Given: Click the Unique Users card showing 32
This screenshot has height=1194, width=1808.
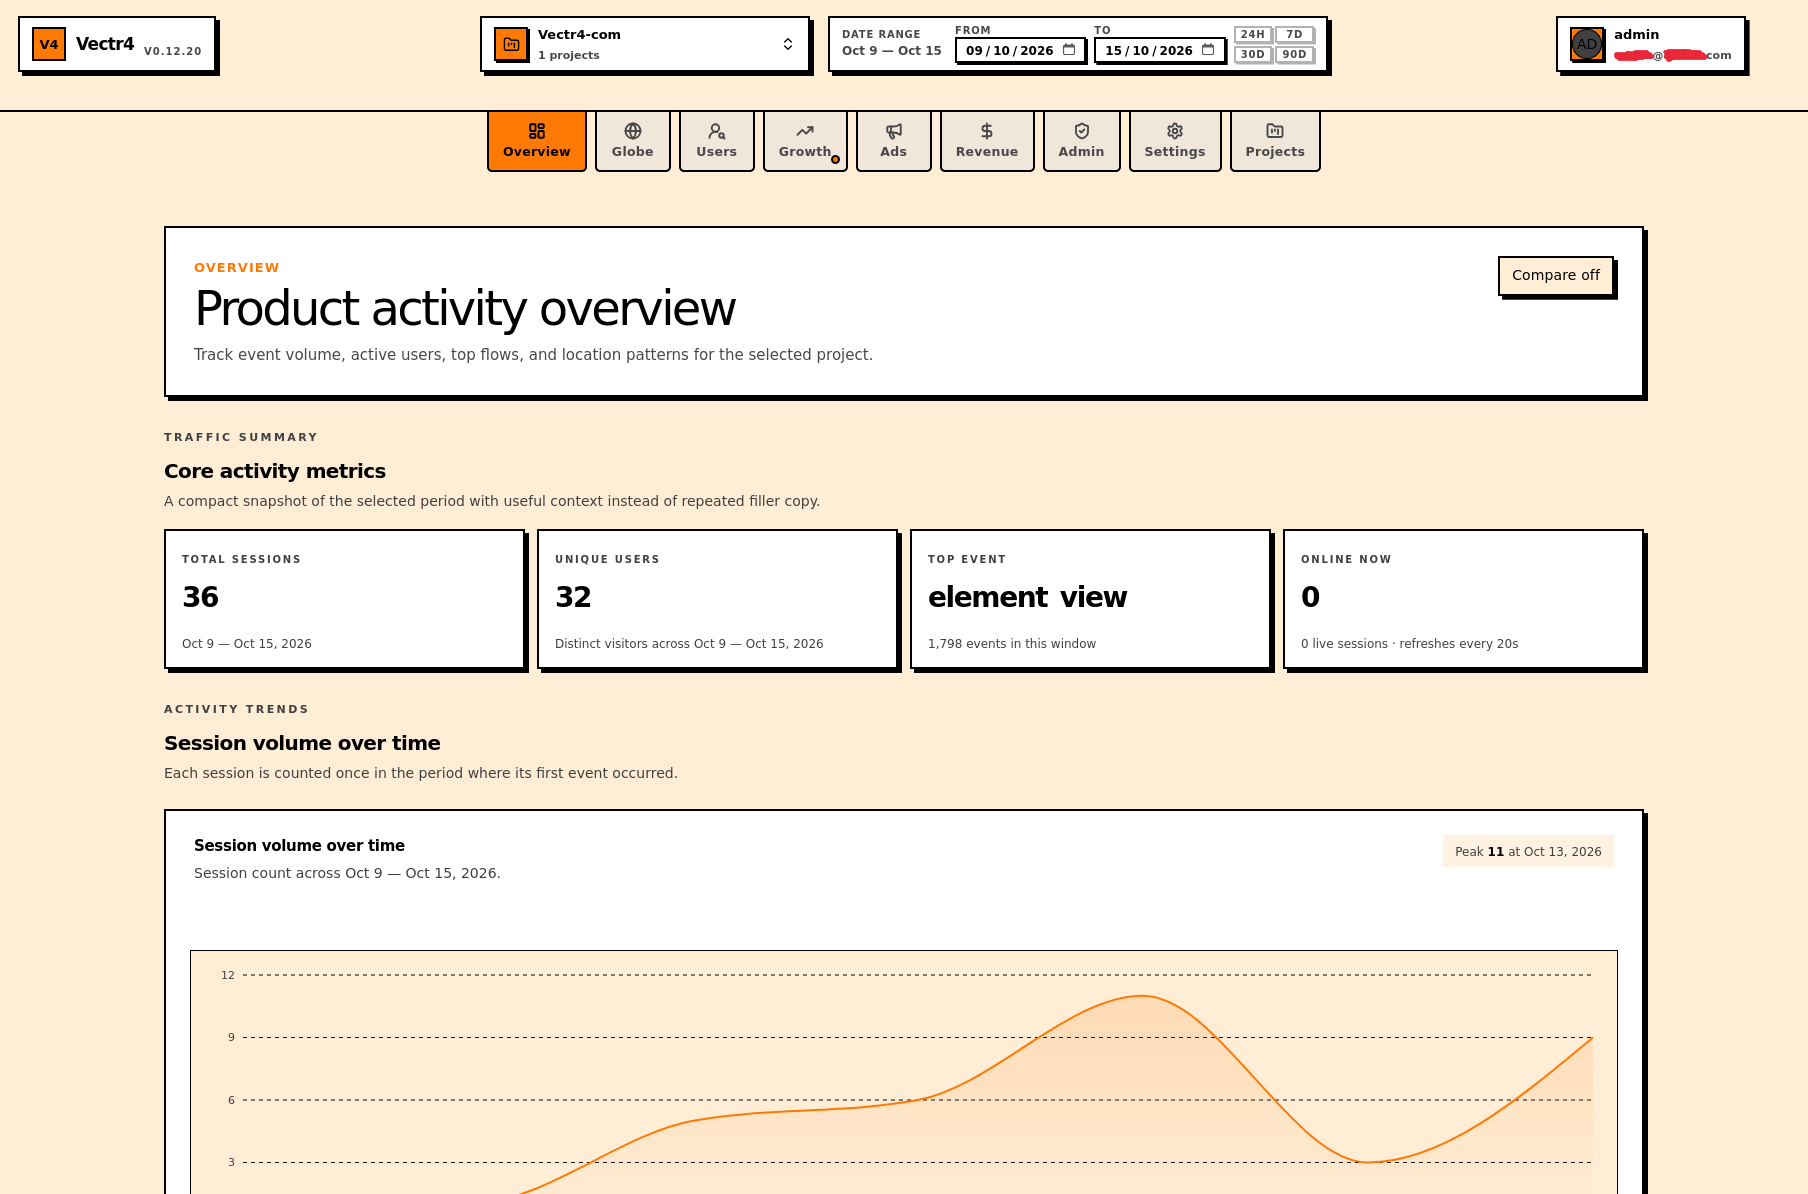Looking at the screenshot, I should point(718,599).
